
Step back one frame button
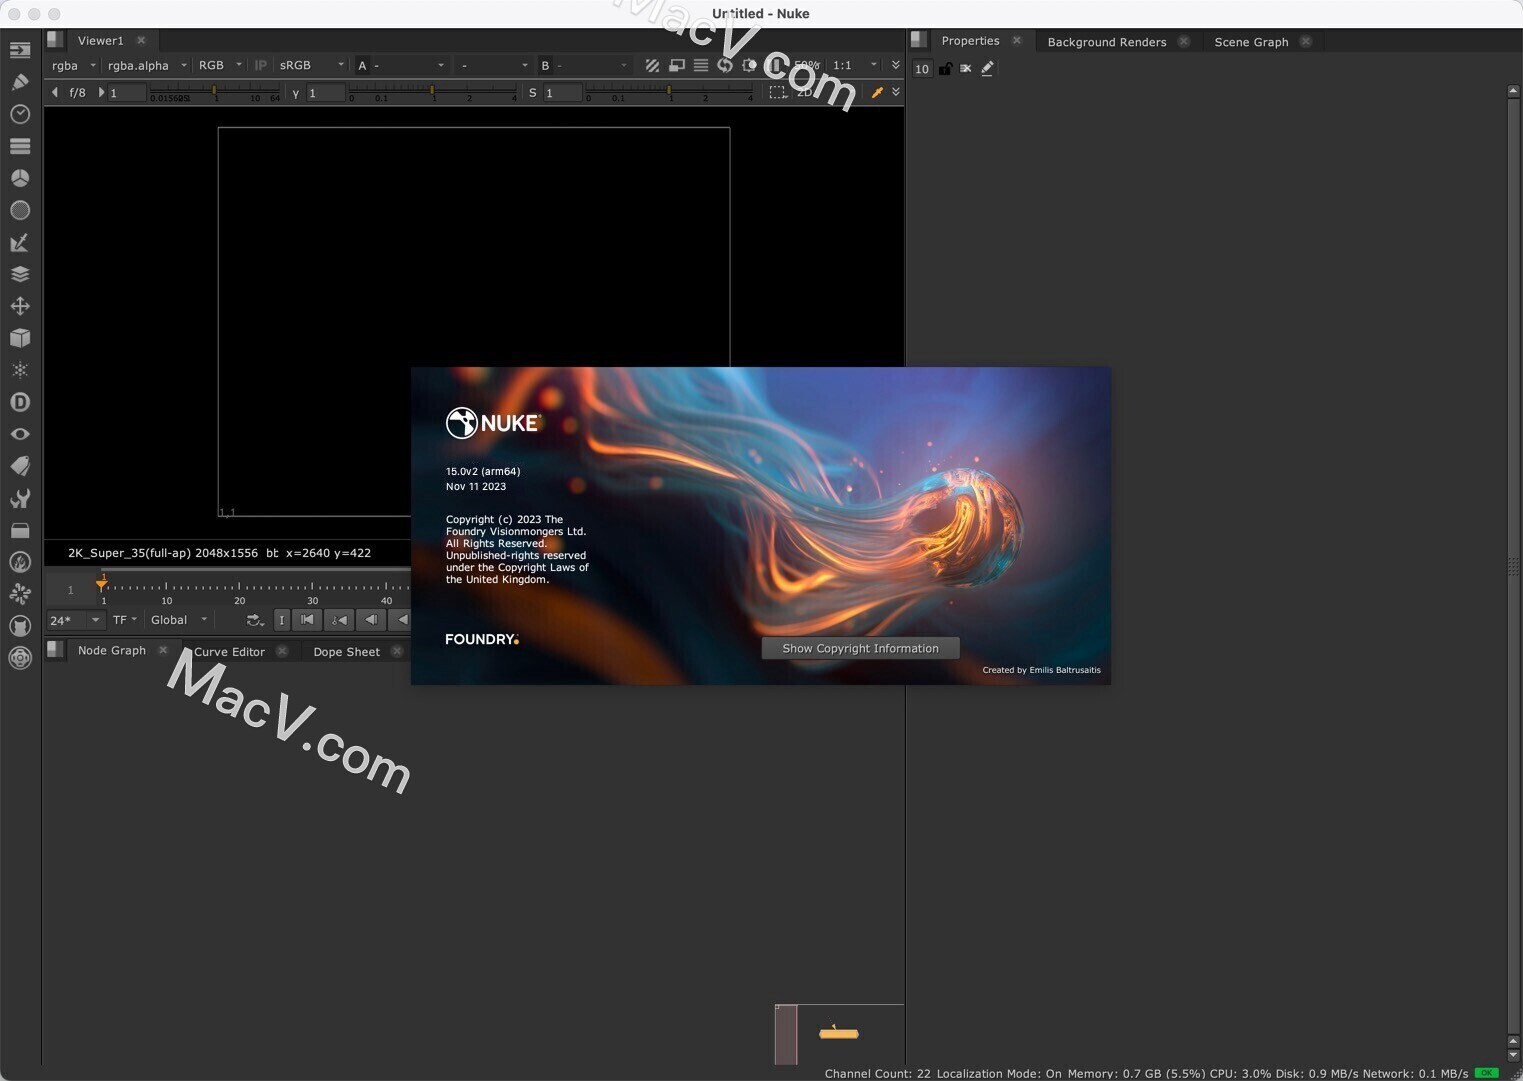pyautogui.click(x=371, y=620)
